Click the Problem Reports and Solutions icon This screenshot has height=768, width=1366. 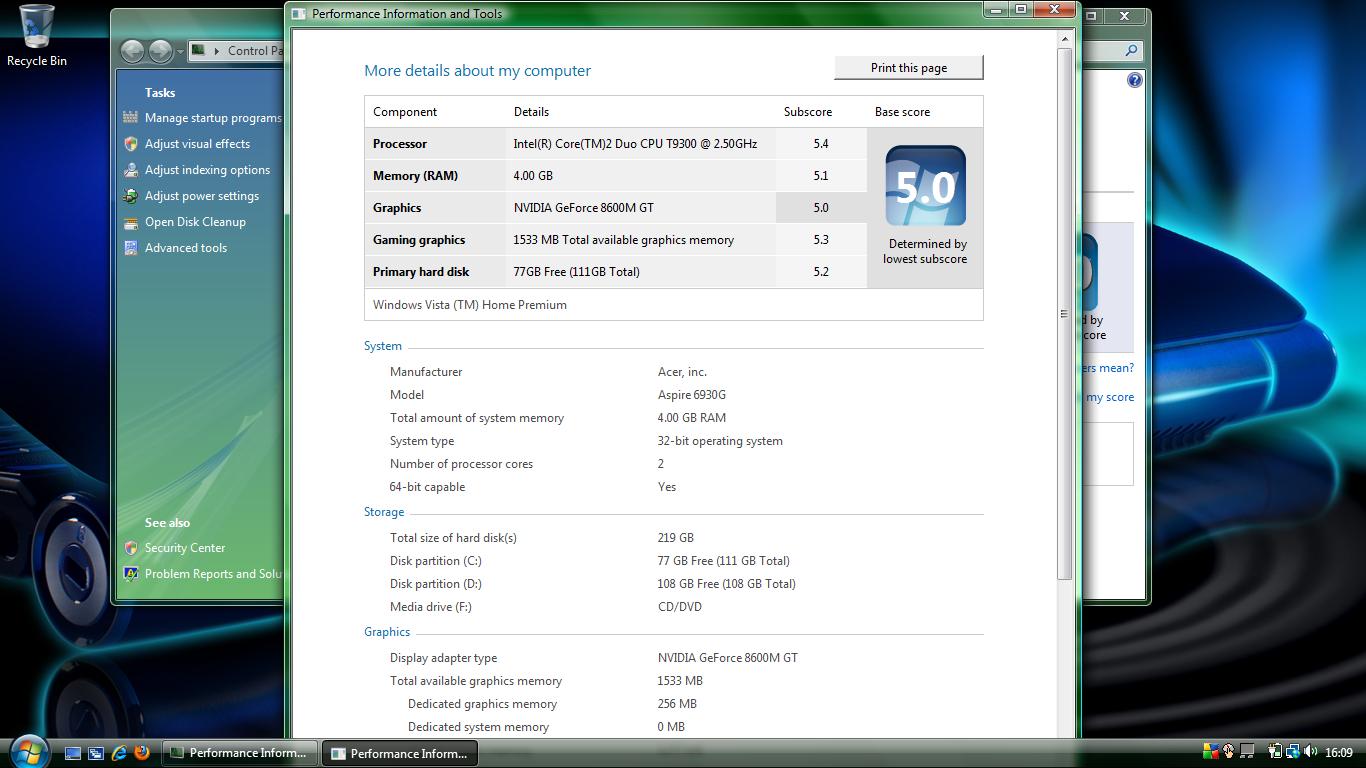tap(130, 573)
